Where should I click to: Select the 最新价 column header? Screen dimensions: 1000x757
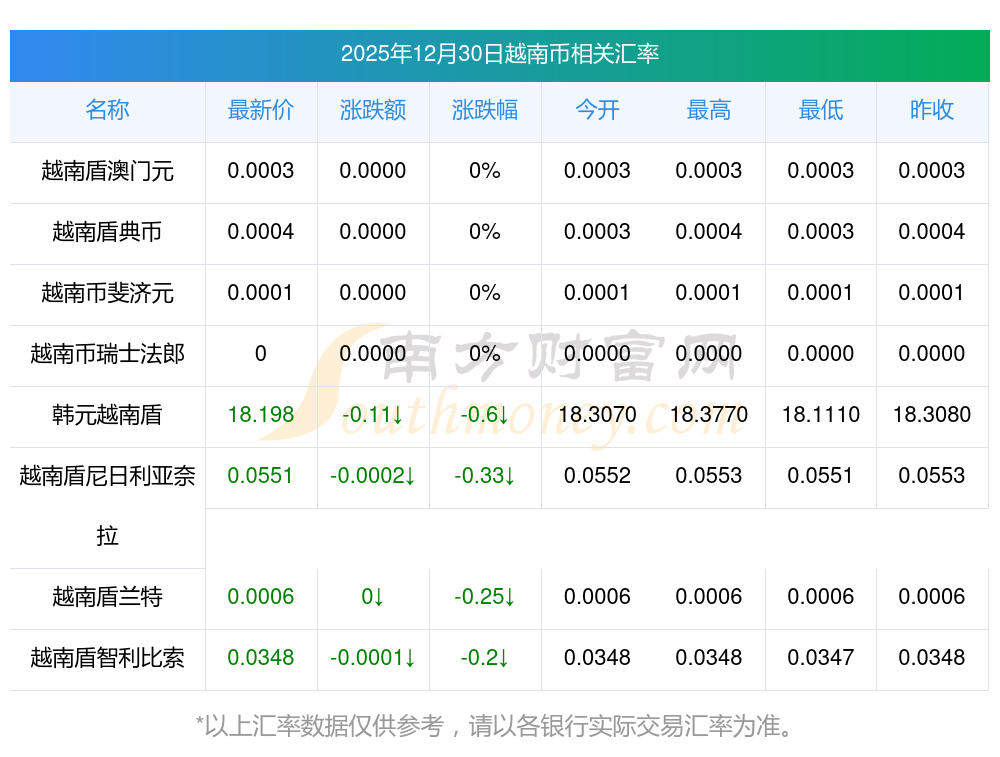pos(261,110)
